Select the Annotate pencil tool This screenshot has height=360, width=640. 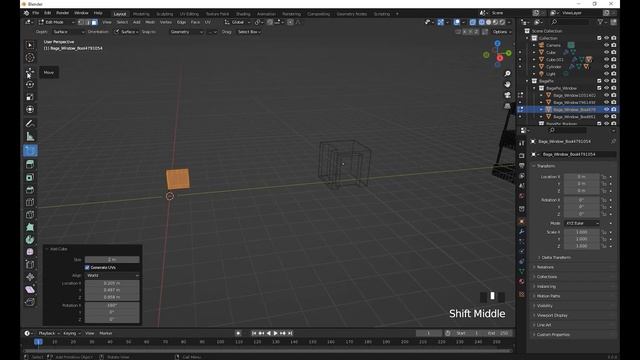pyautogui.click(x=30, y=124)
